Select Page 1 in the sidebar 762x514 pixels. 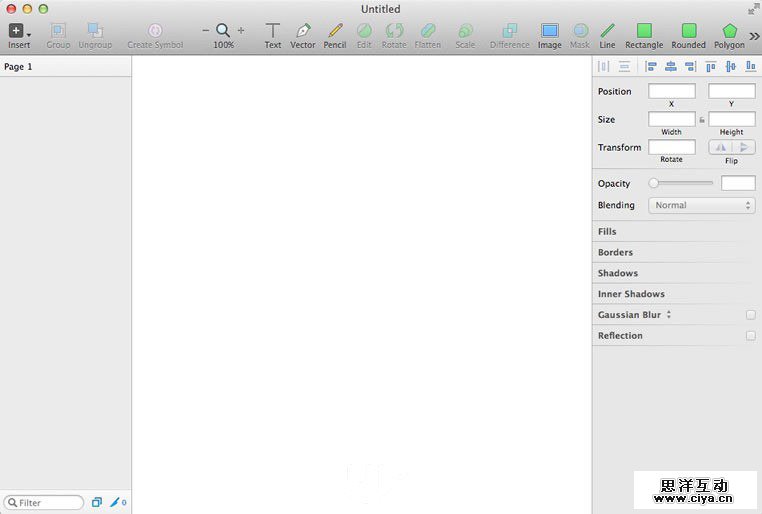tap(19, 67)
